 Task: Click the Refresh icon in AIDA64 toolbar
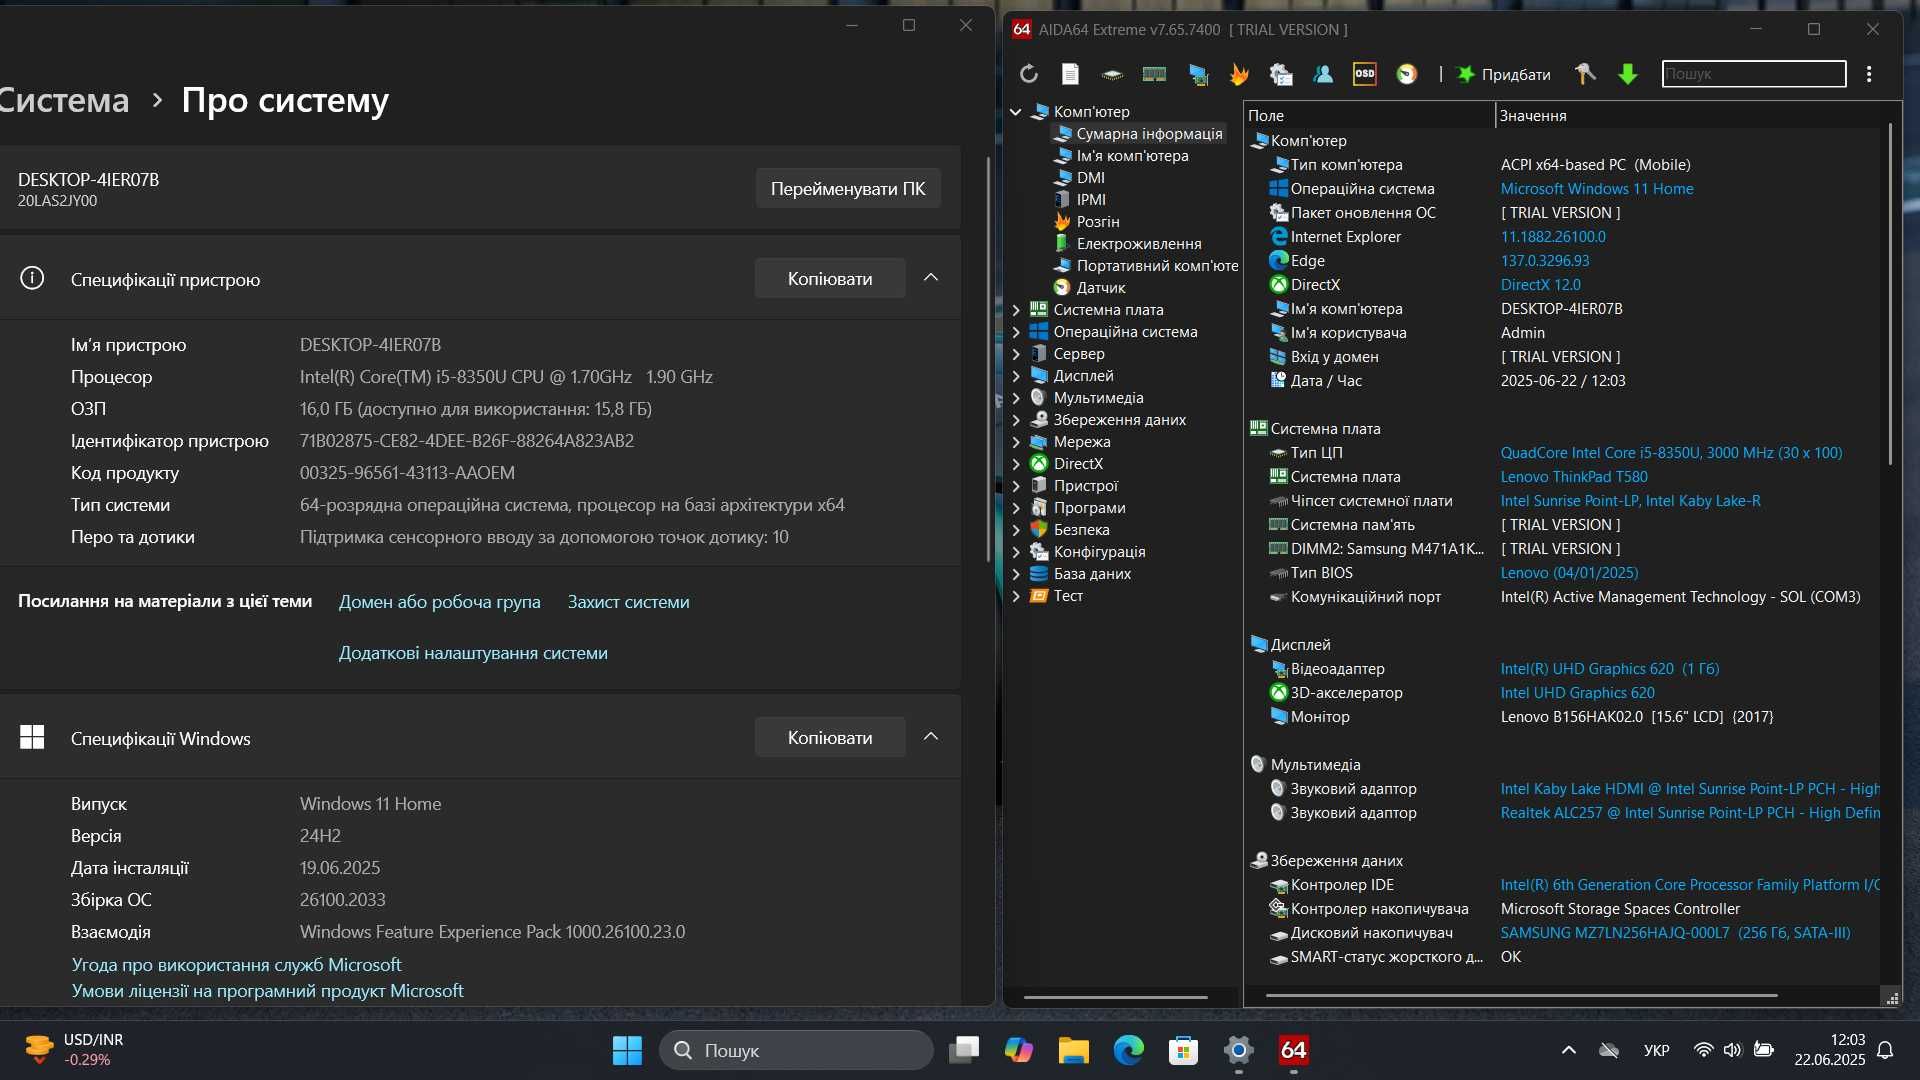(x=1029, y=74)
